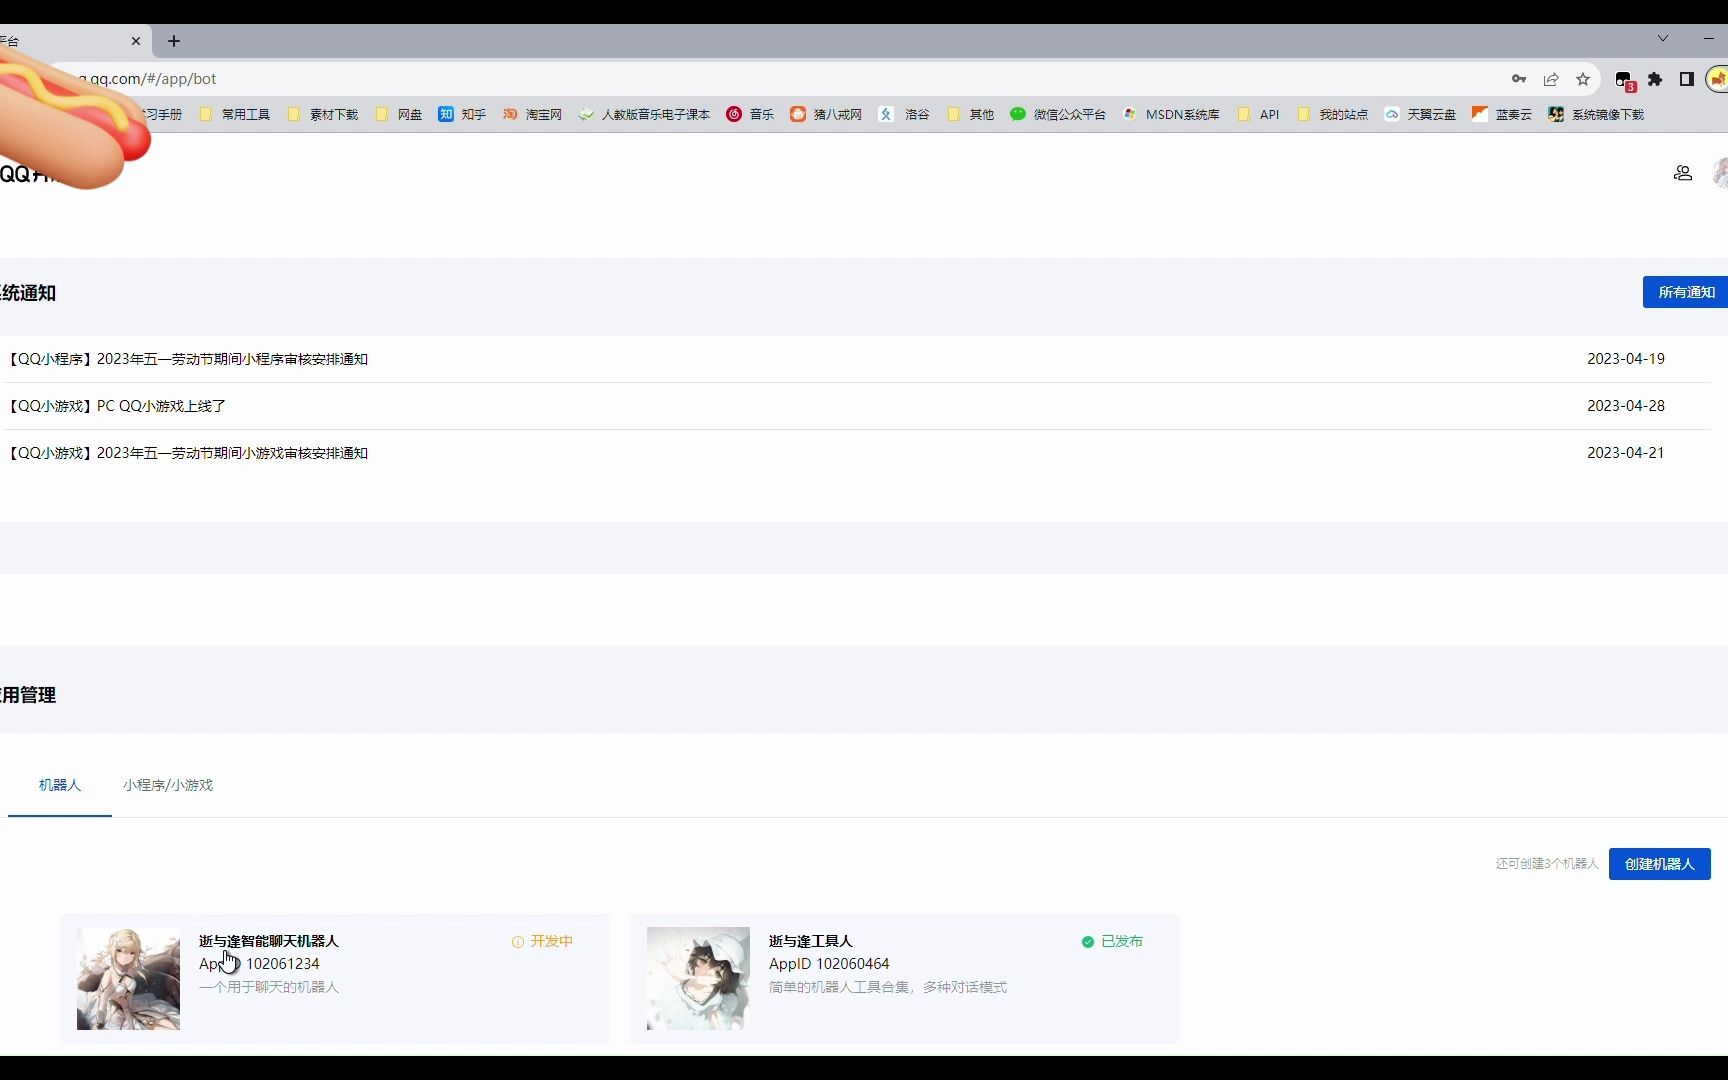Open the 逝与逢工具人 card title
1728x1080 pixels.
pos(811,941)
